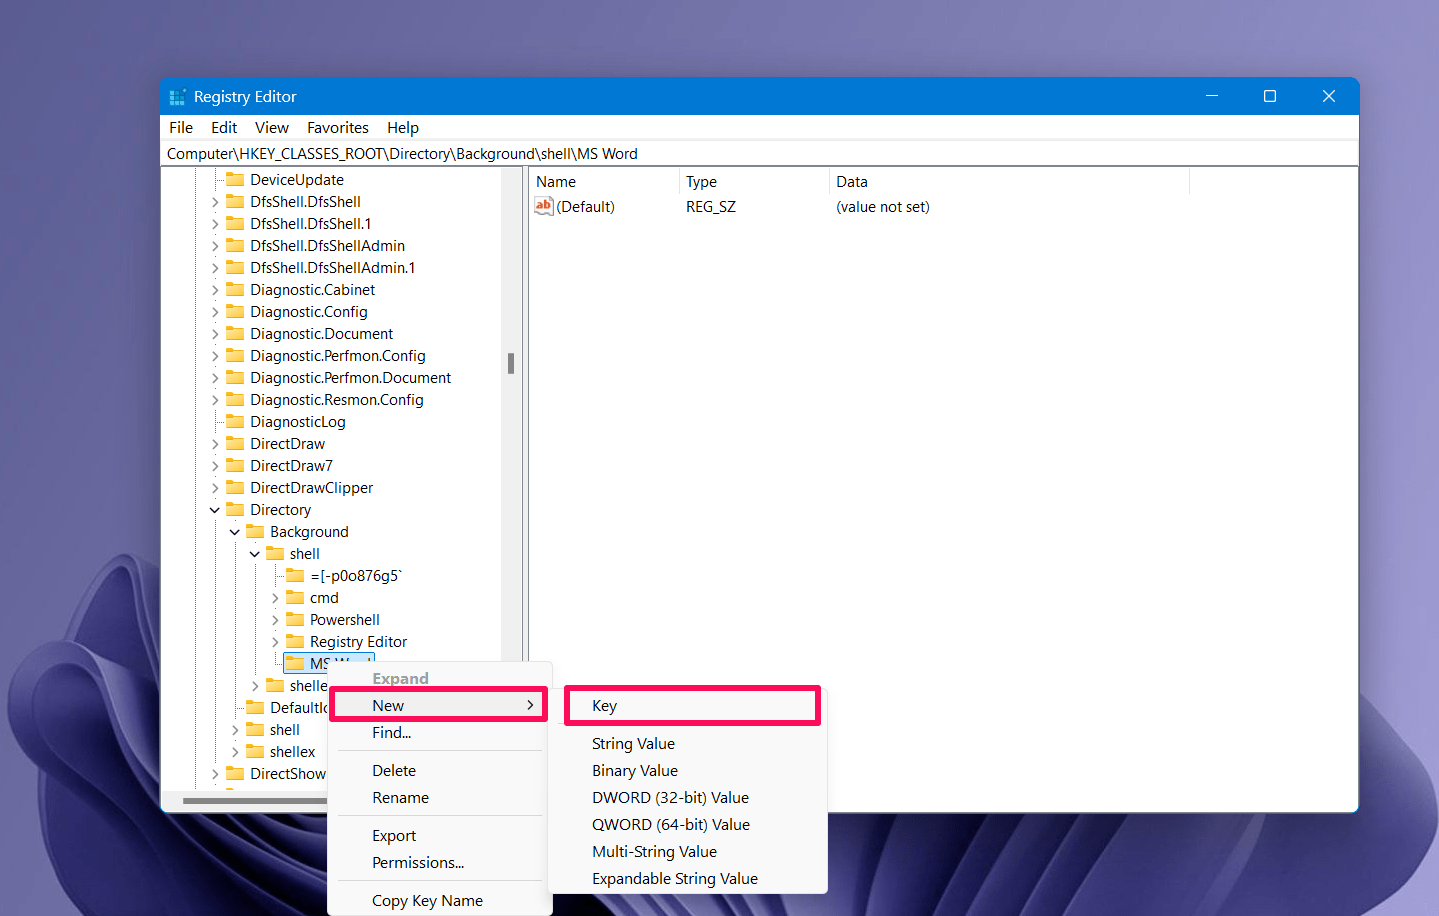
Task: Create a new Multi-String Value
Action: pyautogui.click(x=654, y=852)
